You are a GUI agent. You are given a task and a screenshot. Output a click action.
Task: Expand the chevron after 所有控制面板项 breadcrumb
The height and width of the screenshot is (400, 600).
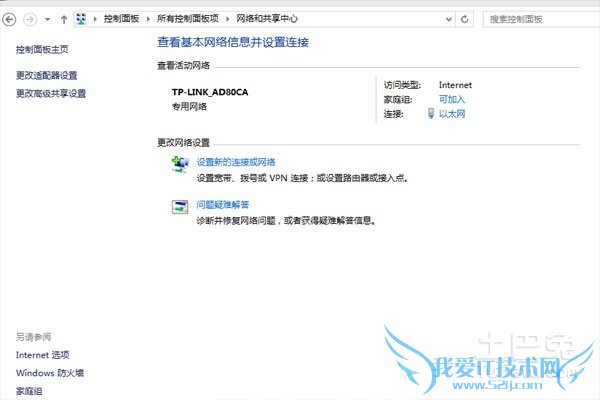228,19
